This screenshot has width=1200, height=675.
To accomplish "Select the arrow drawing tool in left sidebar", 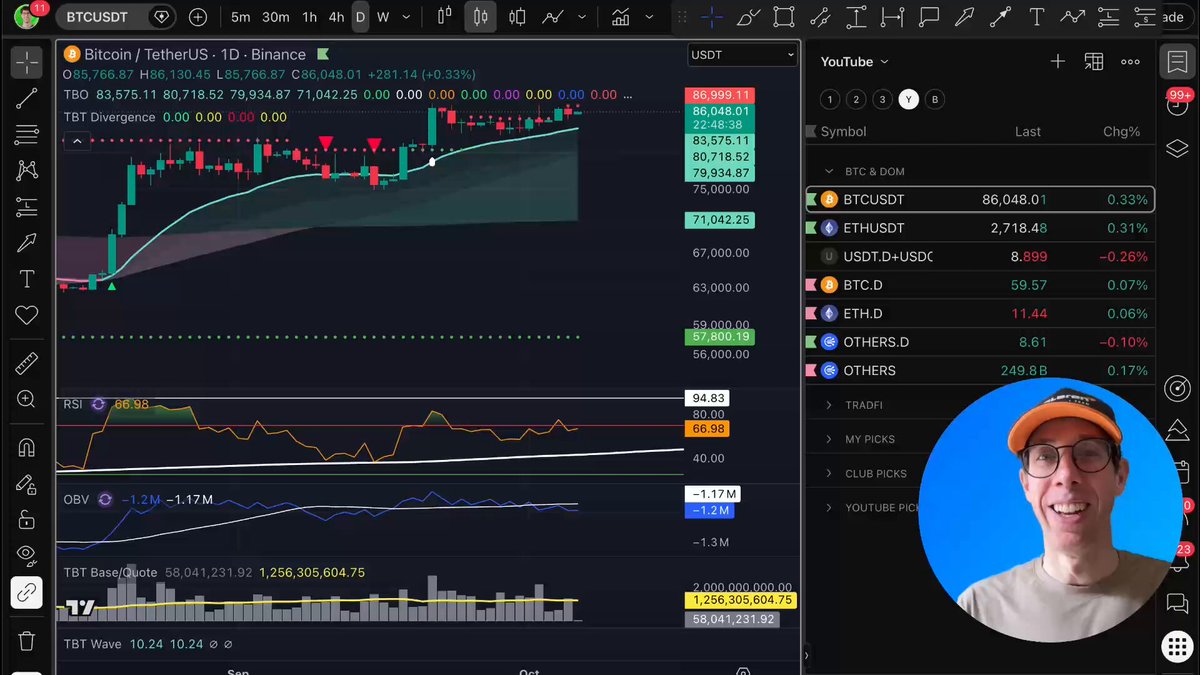I will click(27, 243).
